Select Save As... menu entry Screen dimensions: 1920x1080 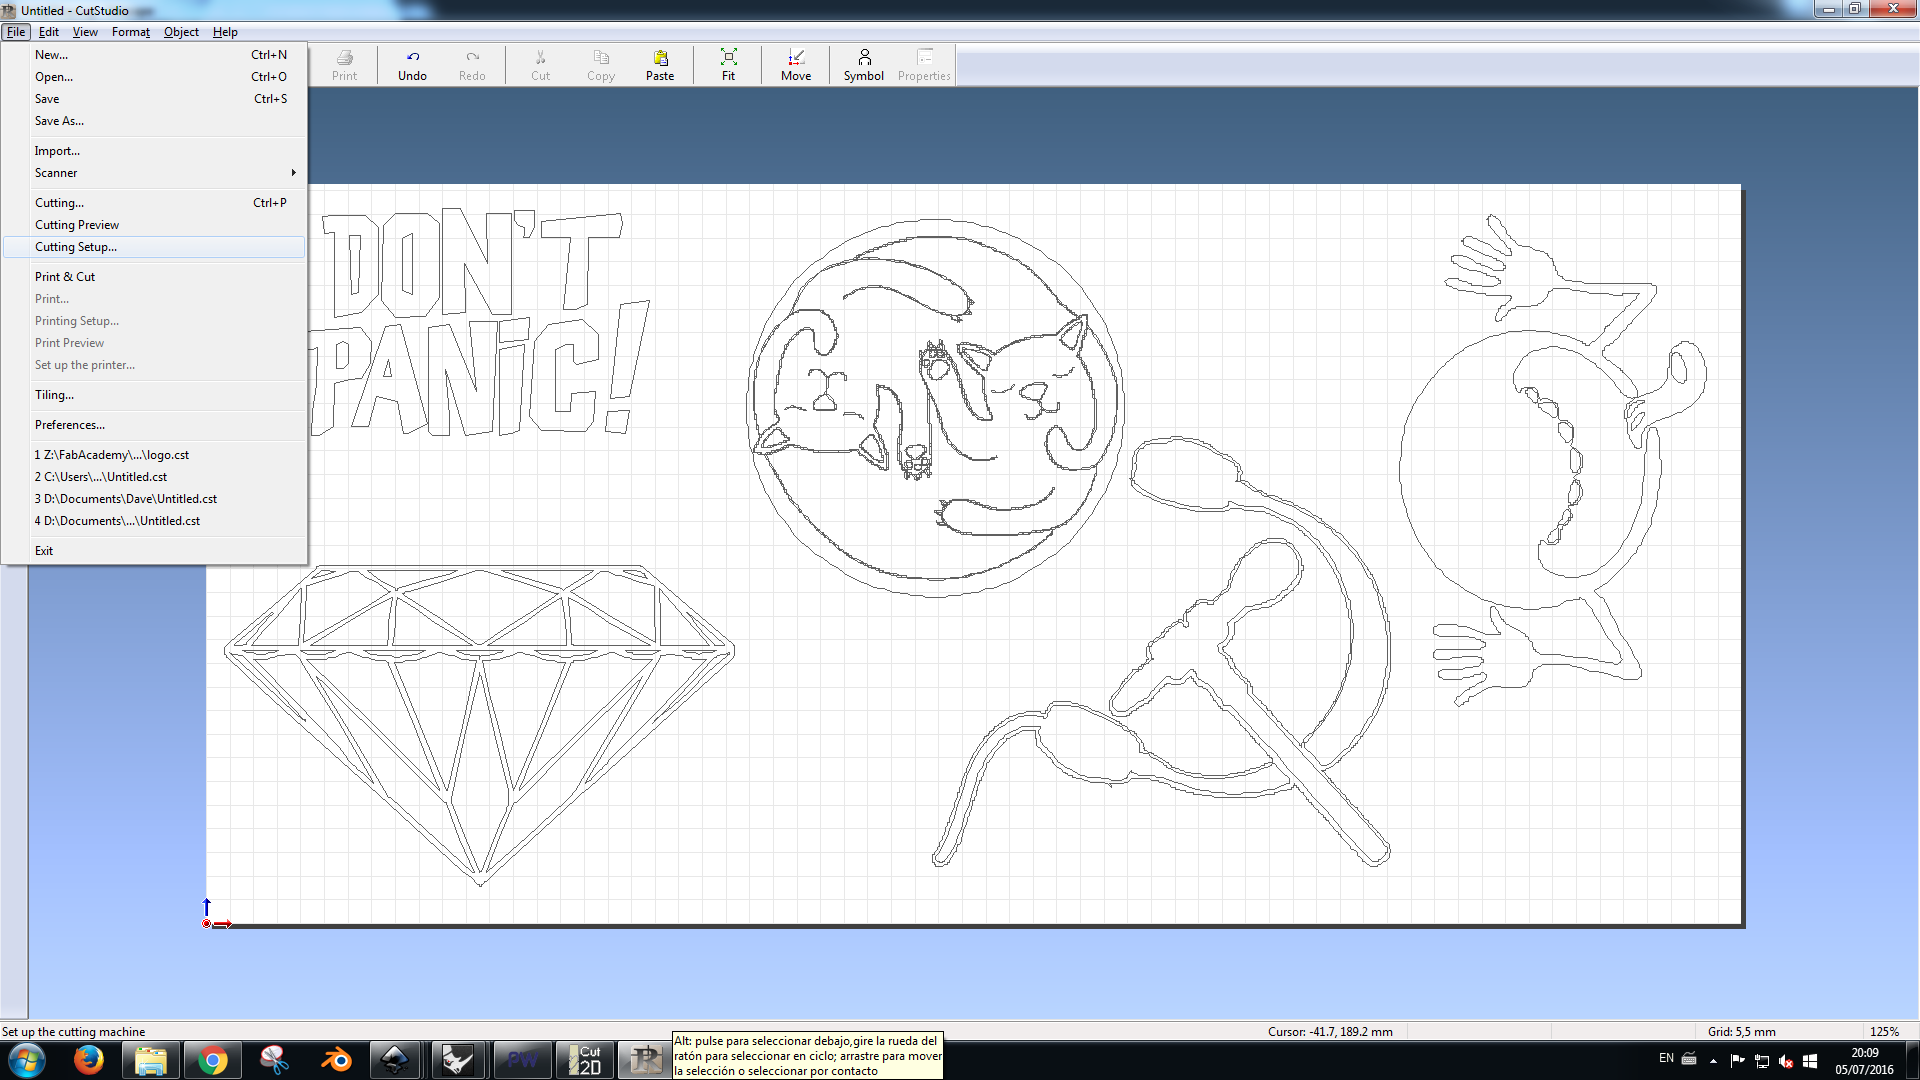pyautogui.click(x=154, y=121)
